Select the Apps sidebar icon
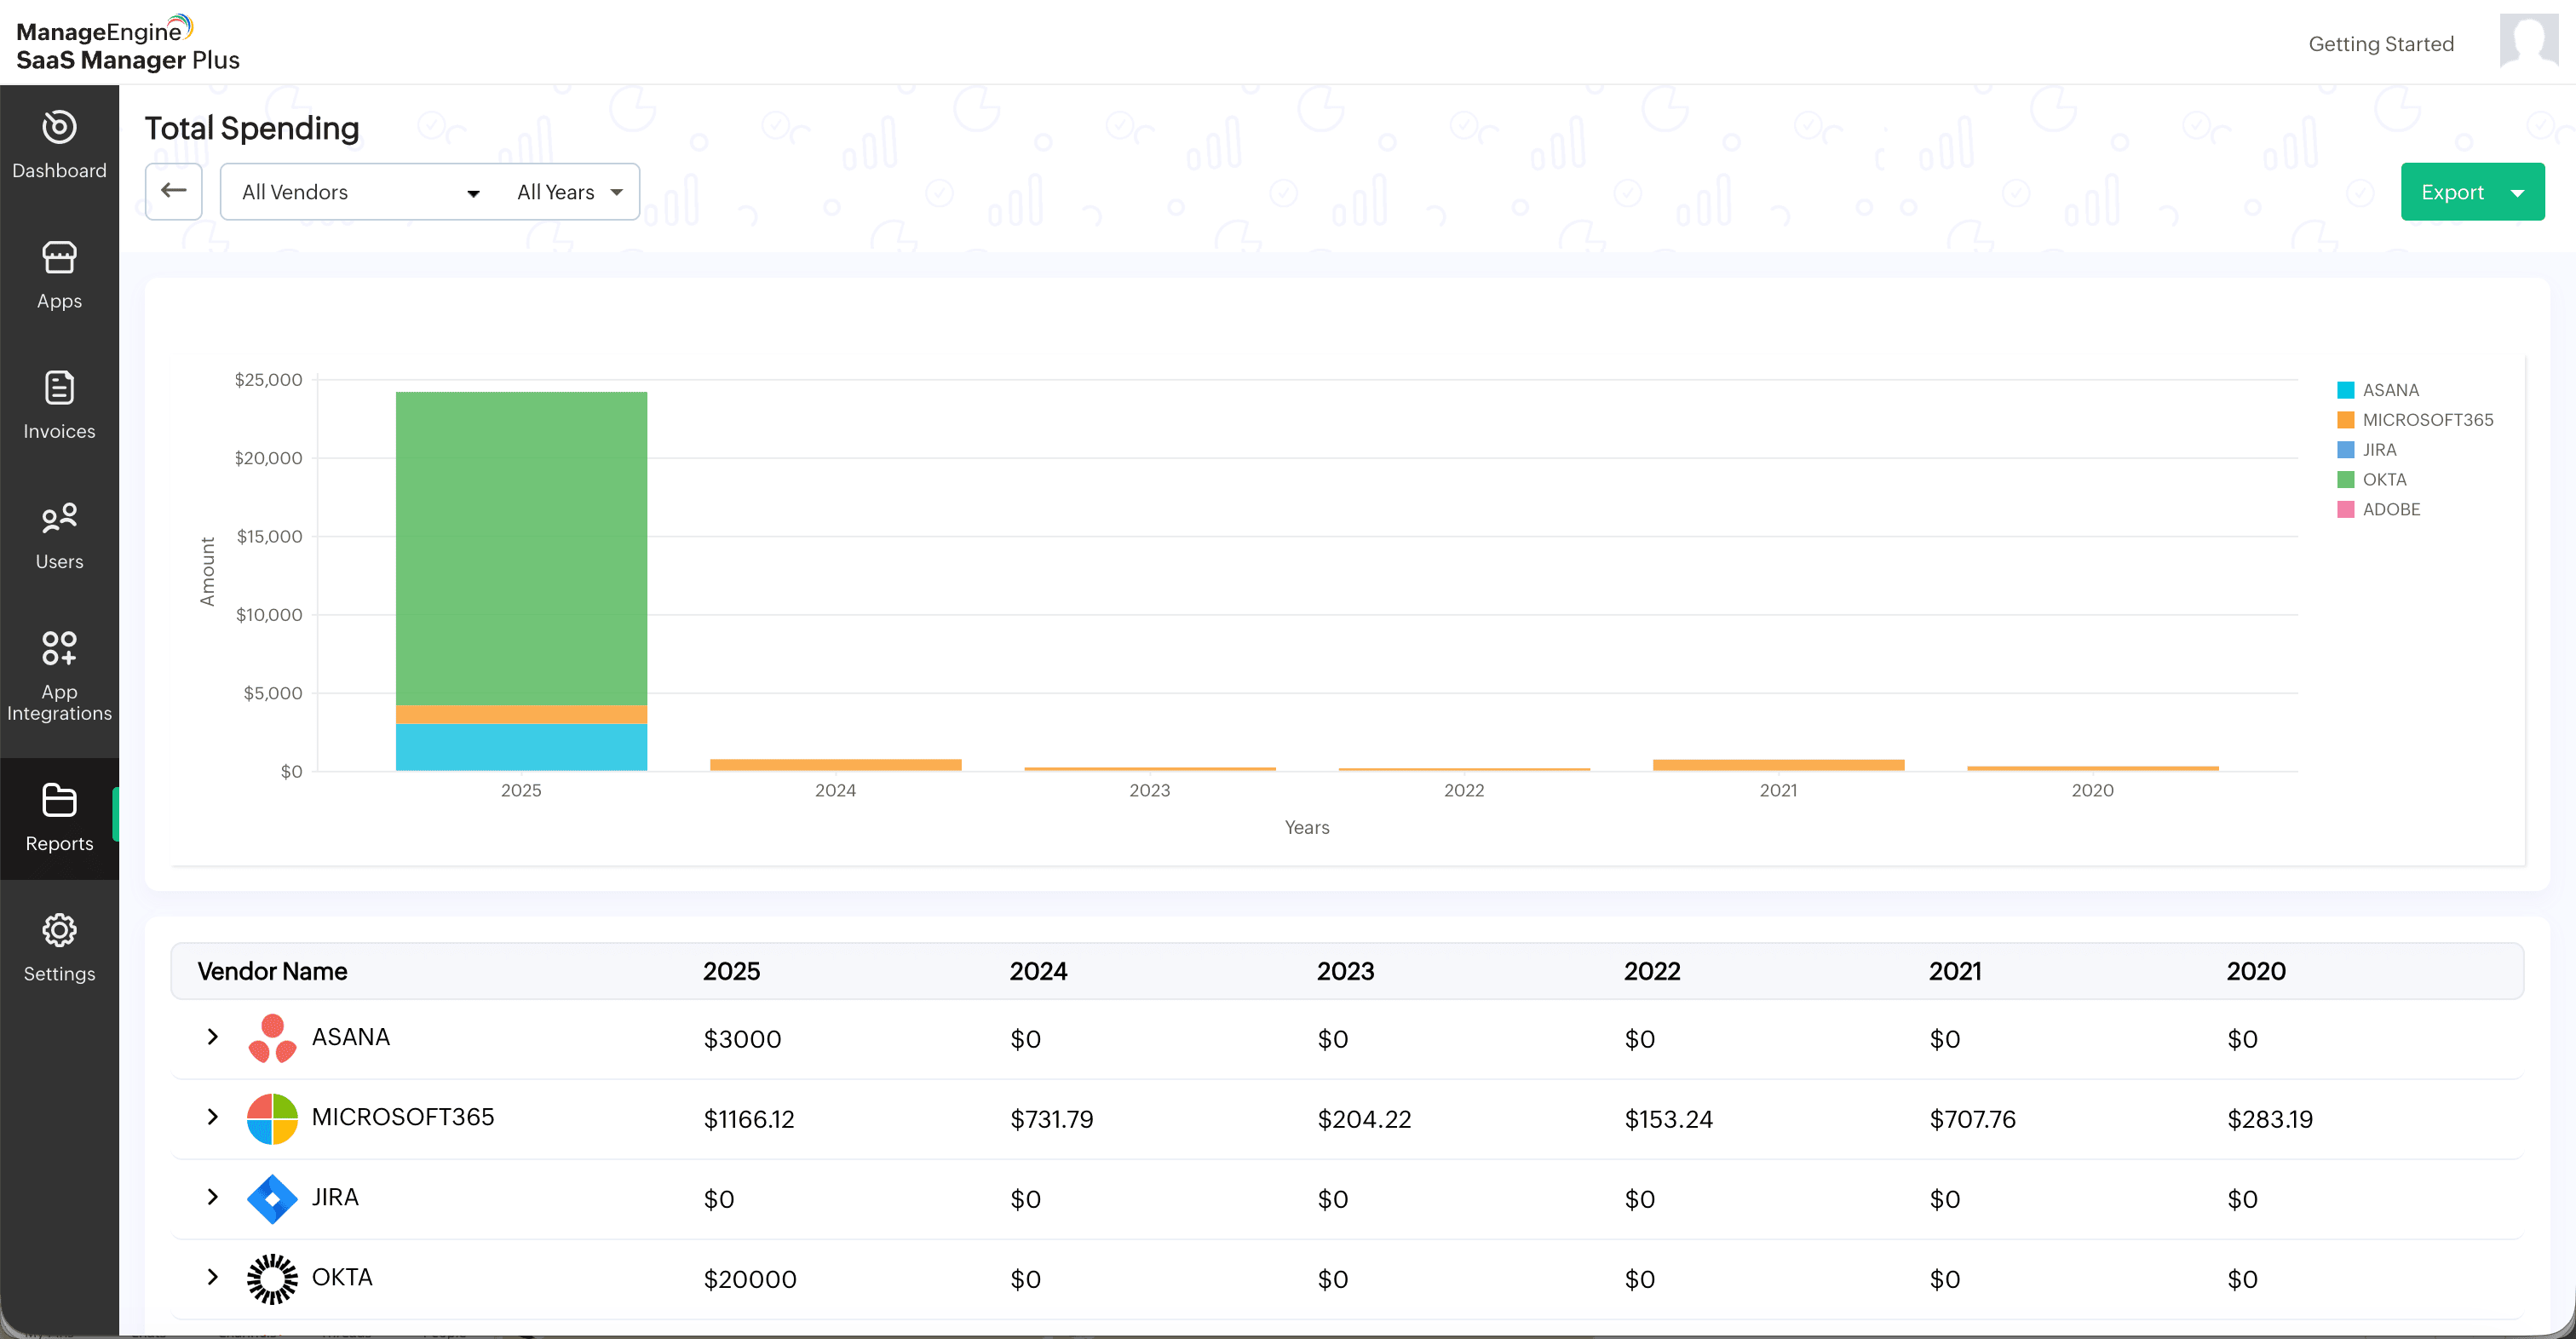2576x1339 pixels. [59, 275]
